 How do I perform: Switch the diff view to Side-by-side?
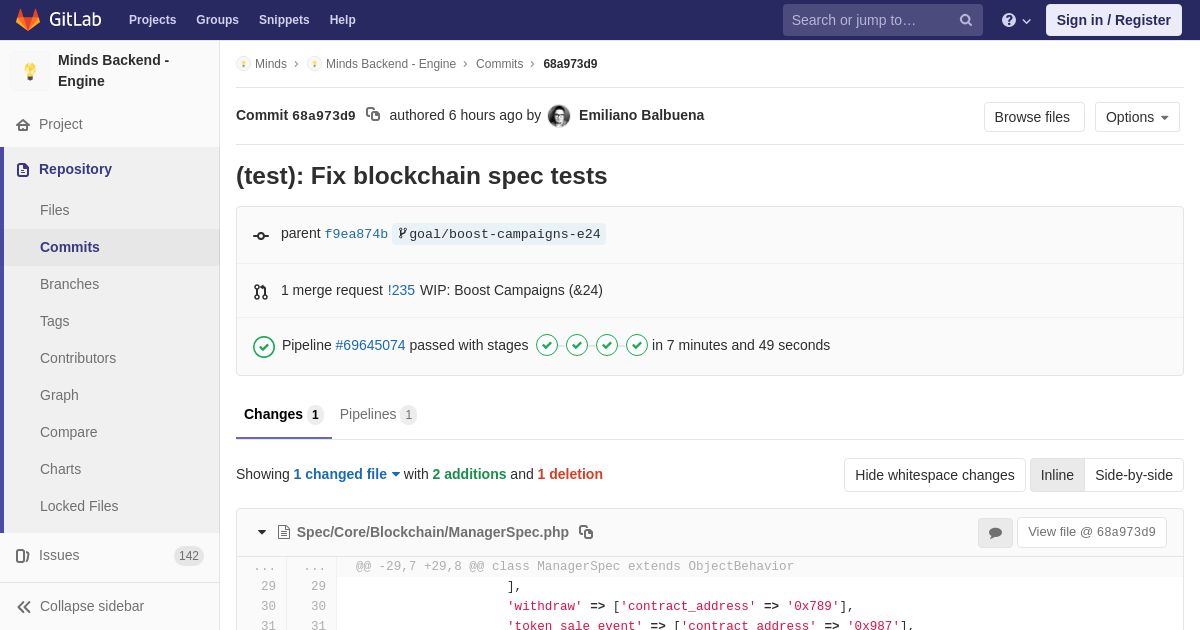1134,475
